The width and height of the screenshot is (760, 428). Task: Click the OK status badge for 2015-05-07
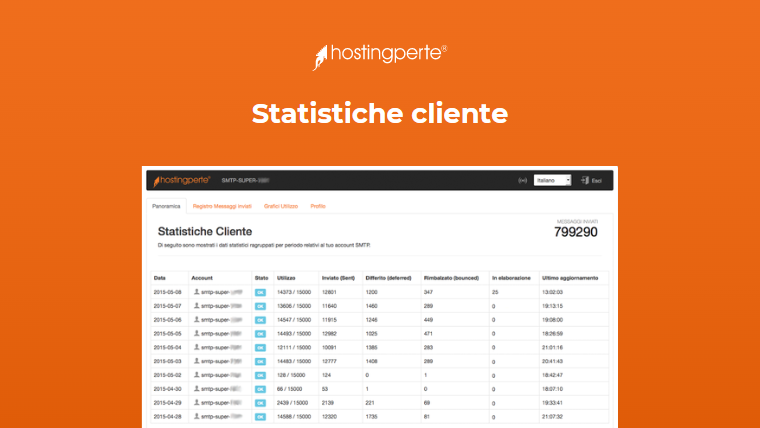[260, 305]
